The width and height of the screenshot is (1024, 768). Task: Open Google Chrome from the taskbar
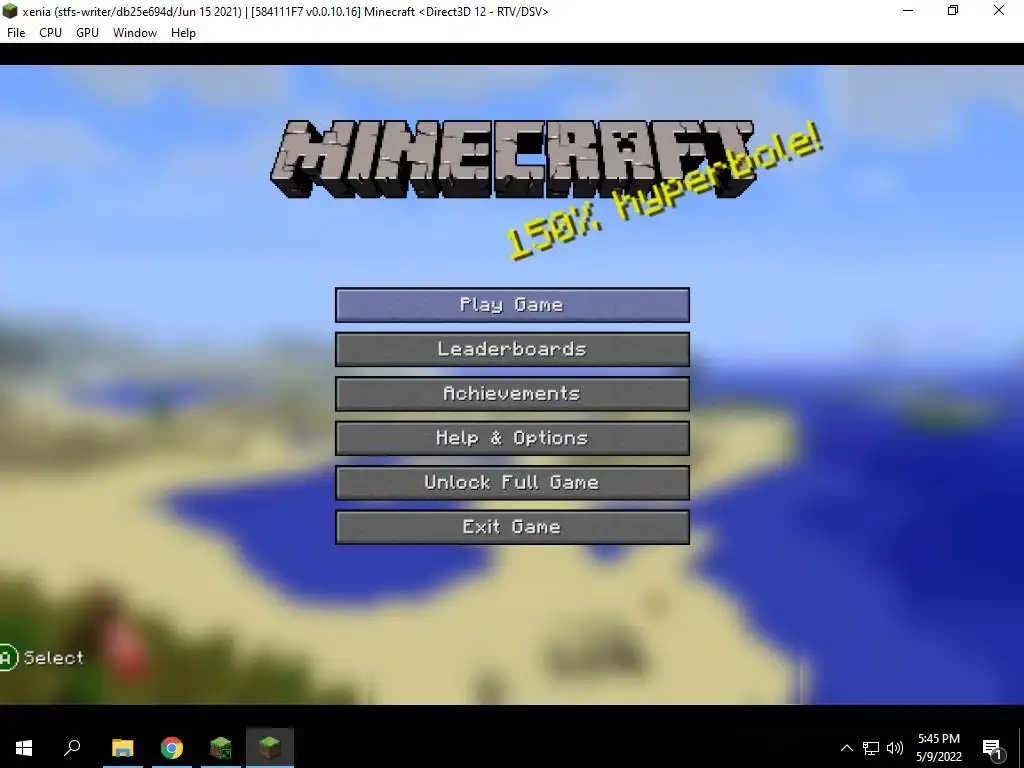172,748
